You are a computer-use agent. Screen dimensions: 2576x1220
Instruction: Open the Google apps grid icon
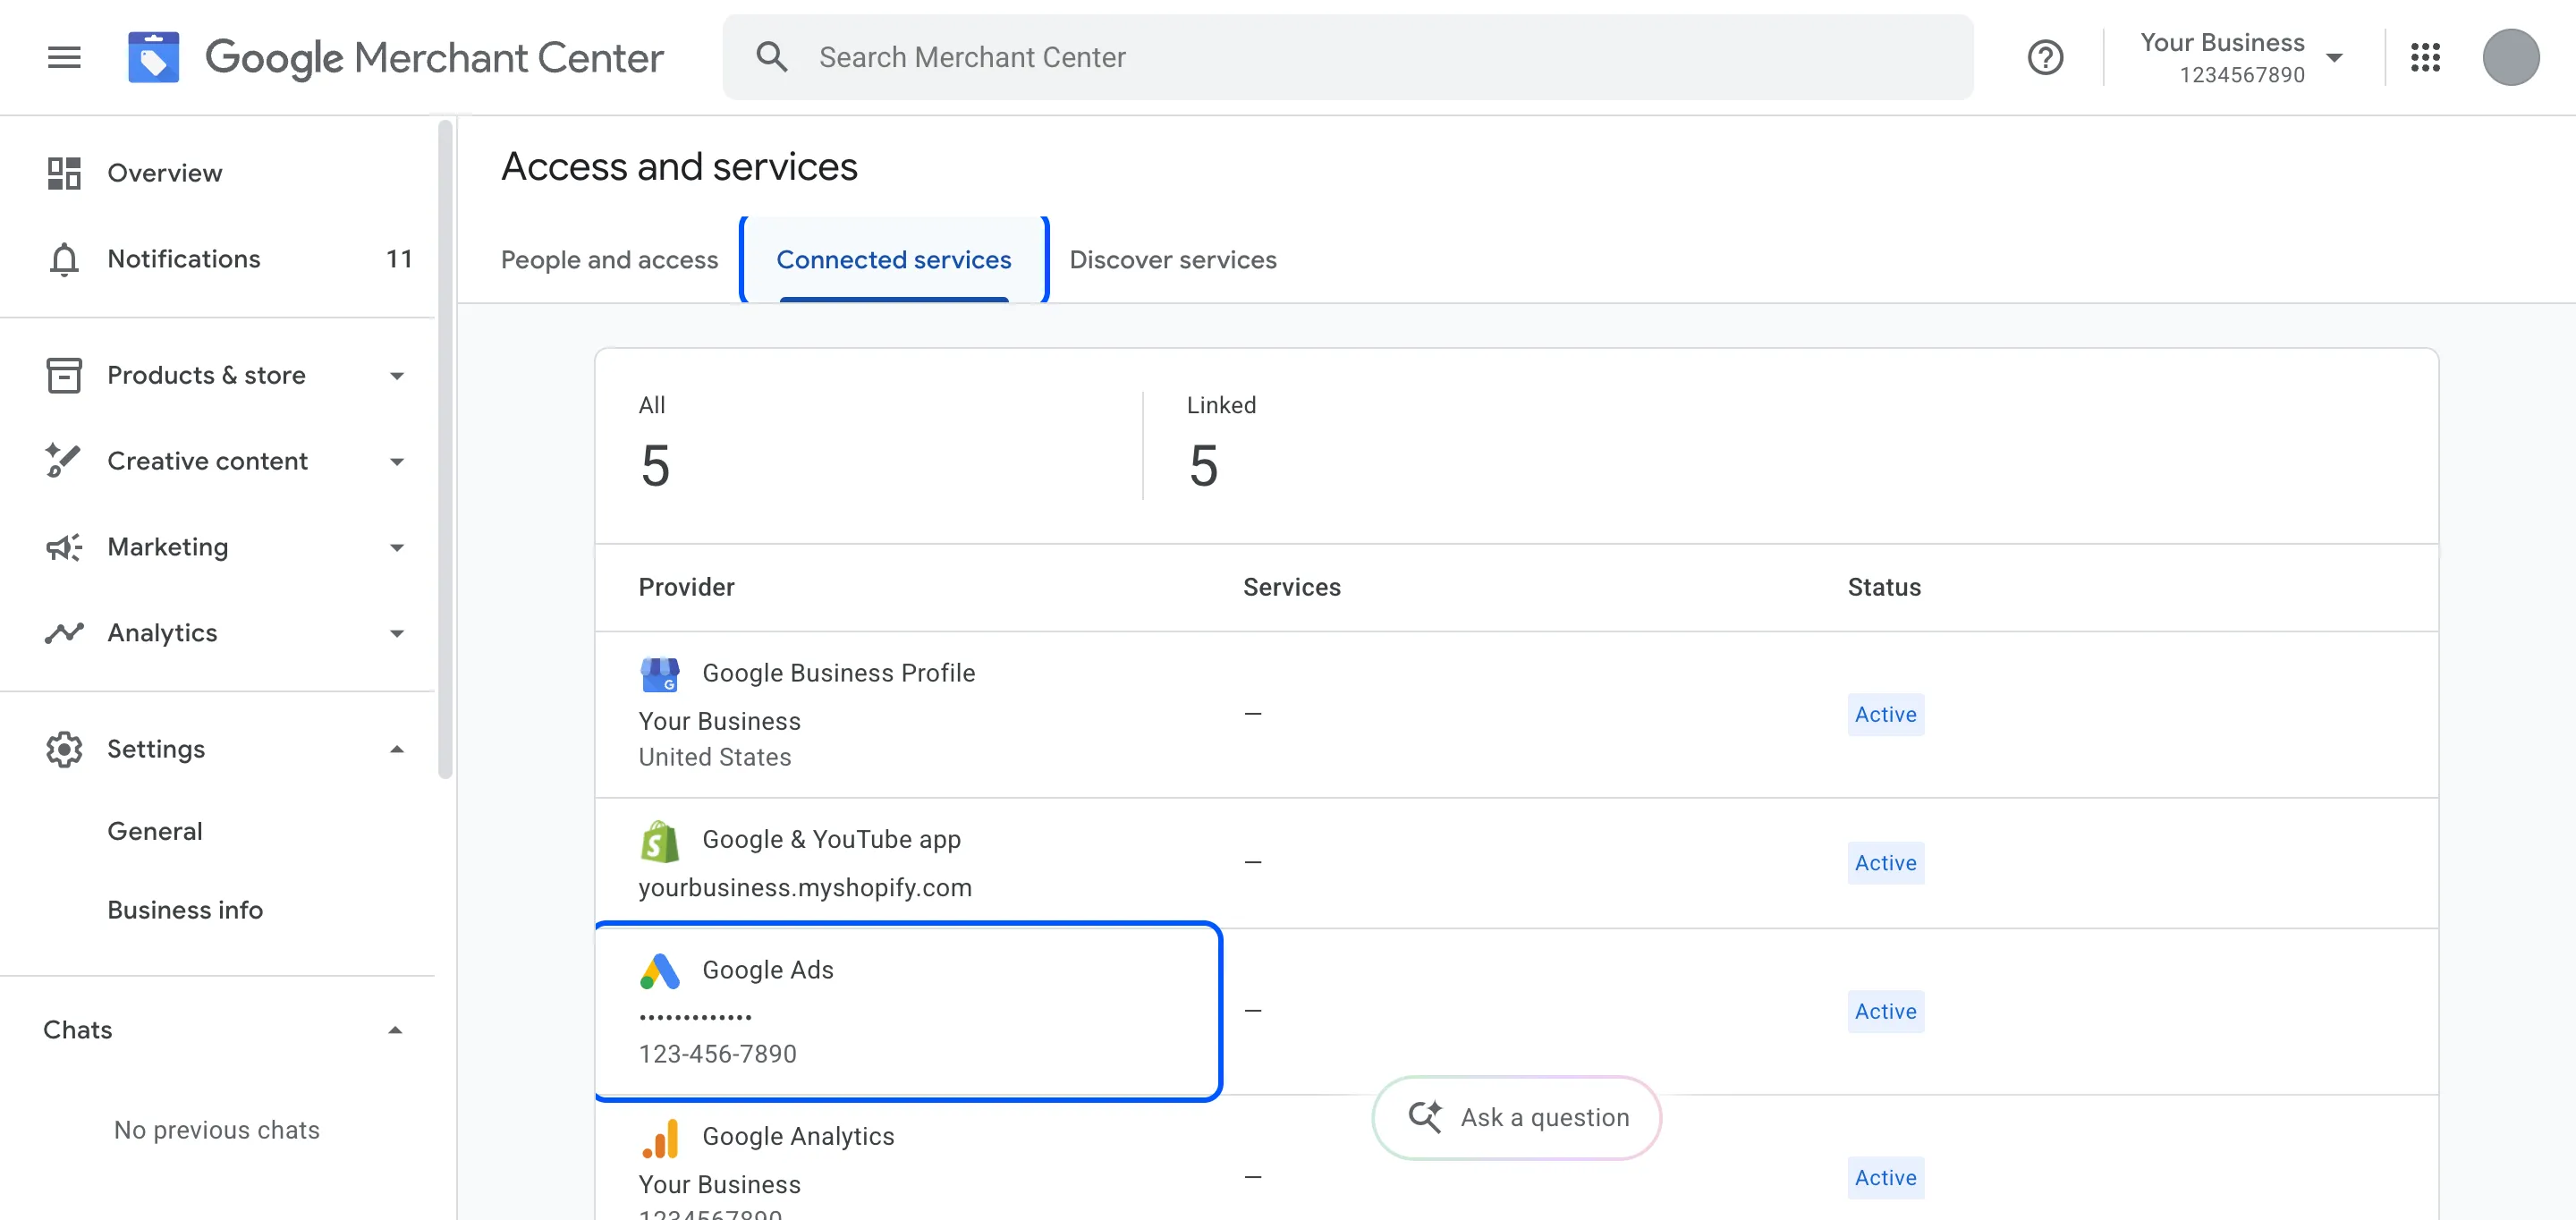[x=2425, y=57]
